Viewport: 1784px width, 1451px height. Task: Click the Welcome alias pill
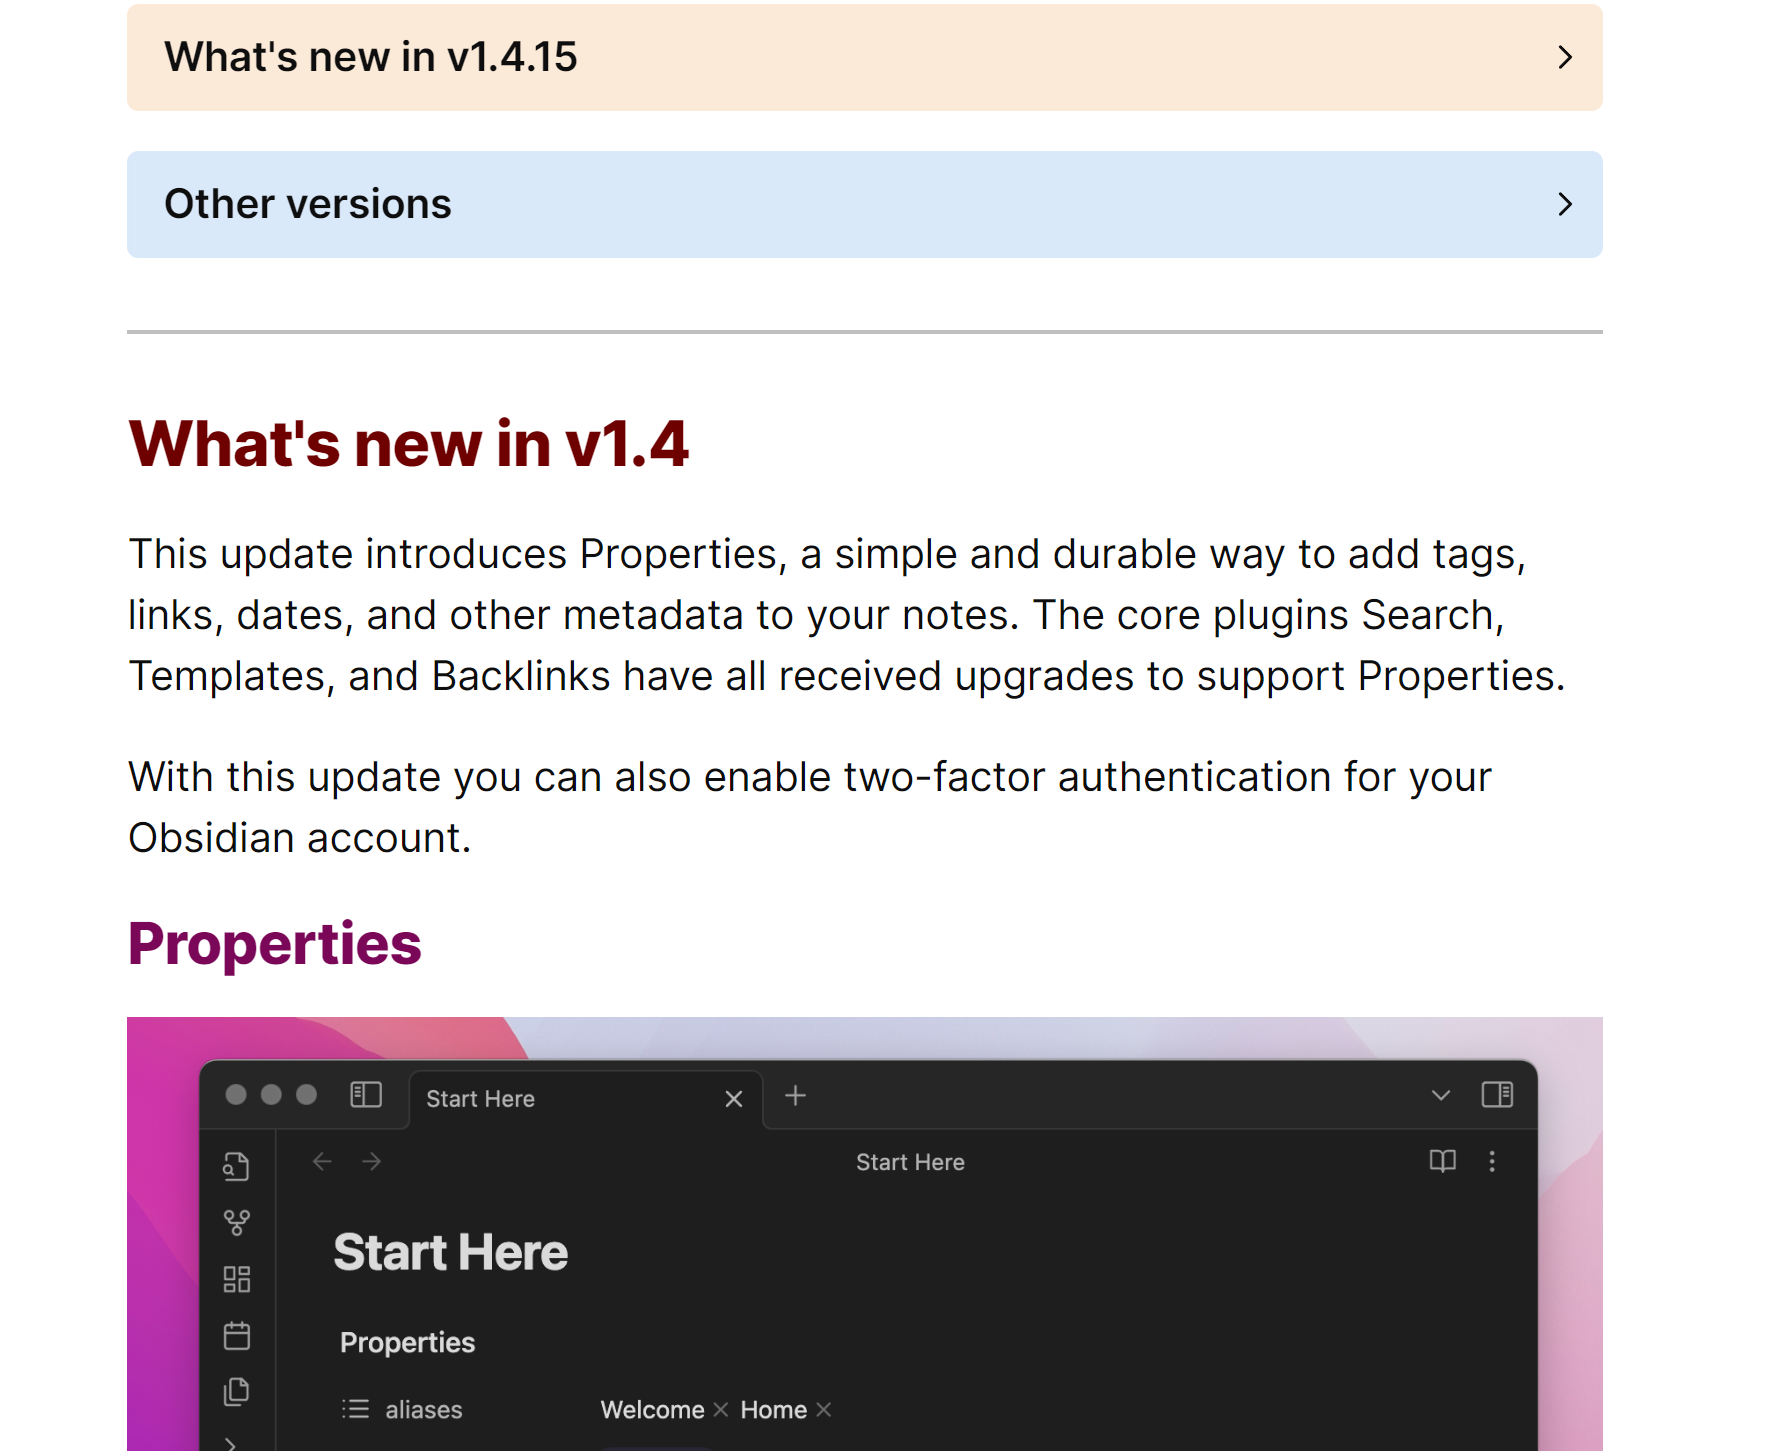click(x=652, y=1410)
